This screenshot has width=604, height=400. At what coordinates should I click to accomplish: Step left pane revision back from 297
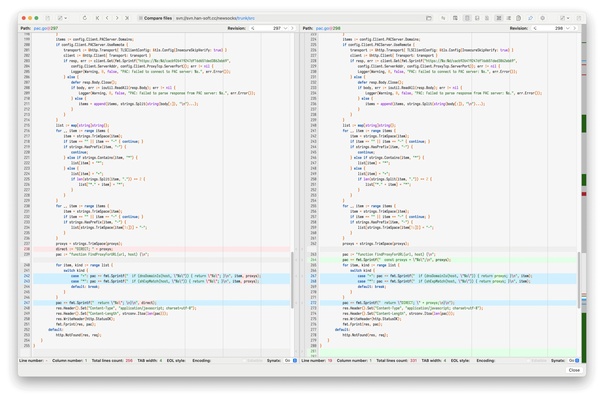coord(253,28)
